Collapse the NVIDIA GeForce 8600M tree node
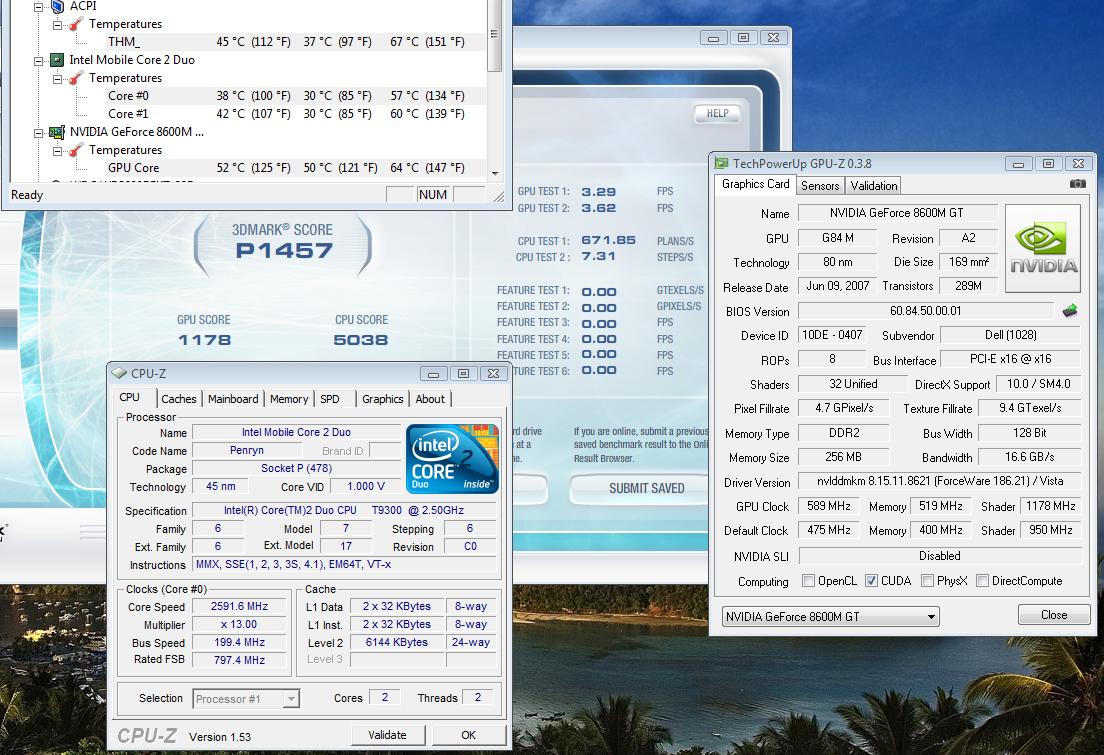This screenshot has width=1104, height=755. pyautogui.click(x=39, y=132)
